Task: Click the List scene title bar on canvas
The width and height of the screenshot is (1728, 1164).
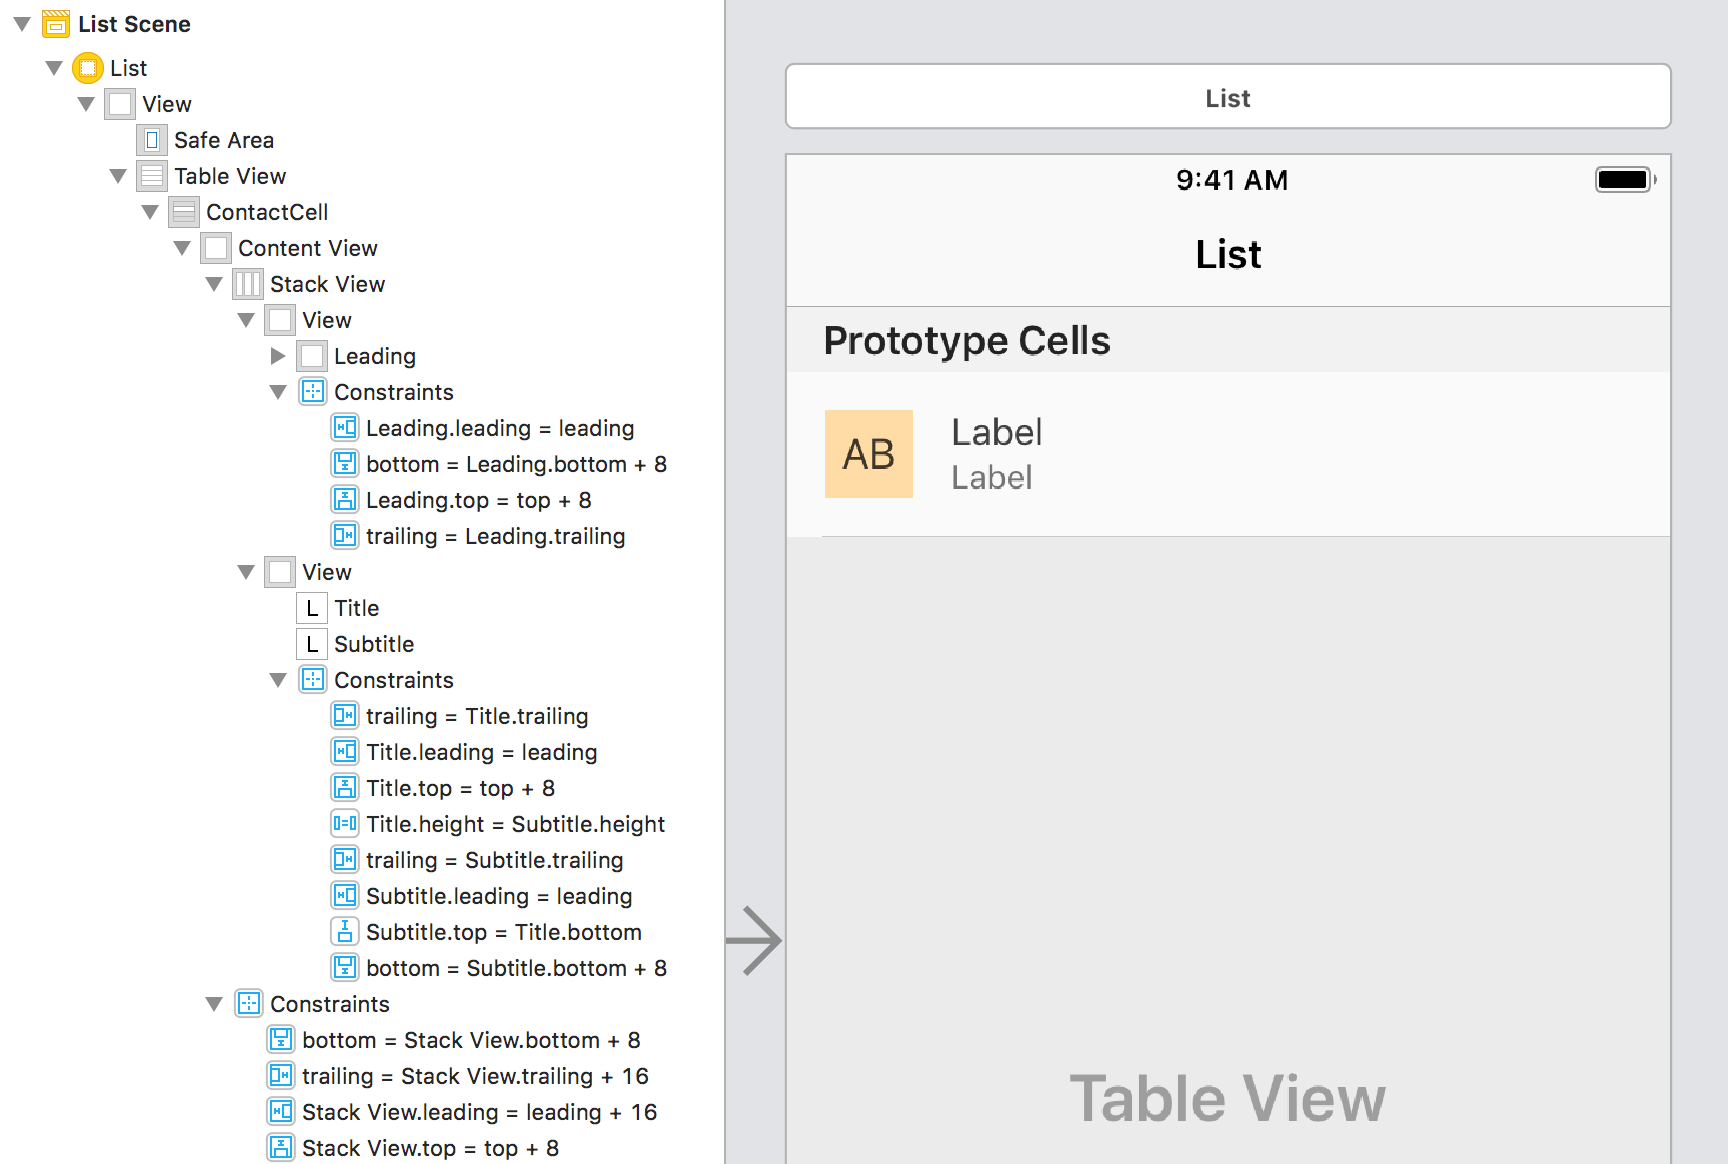Action: (1228, 97)
